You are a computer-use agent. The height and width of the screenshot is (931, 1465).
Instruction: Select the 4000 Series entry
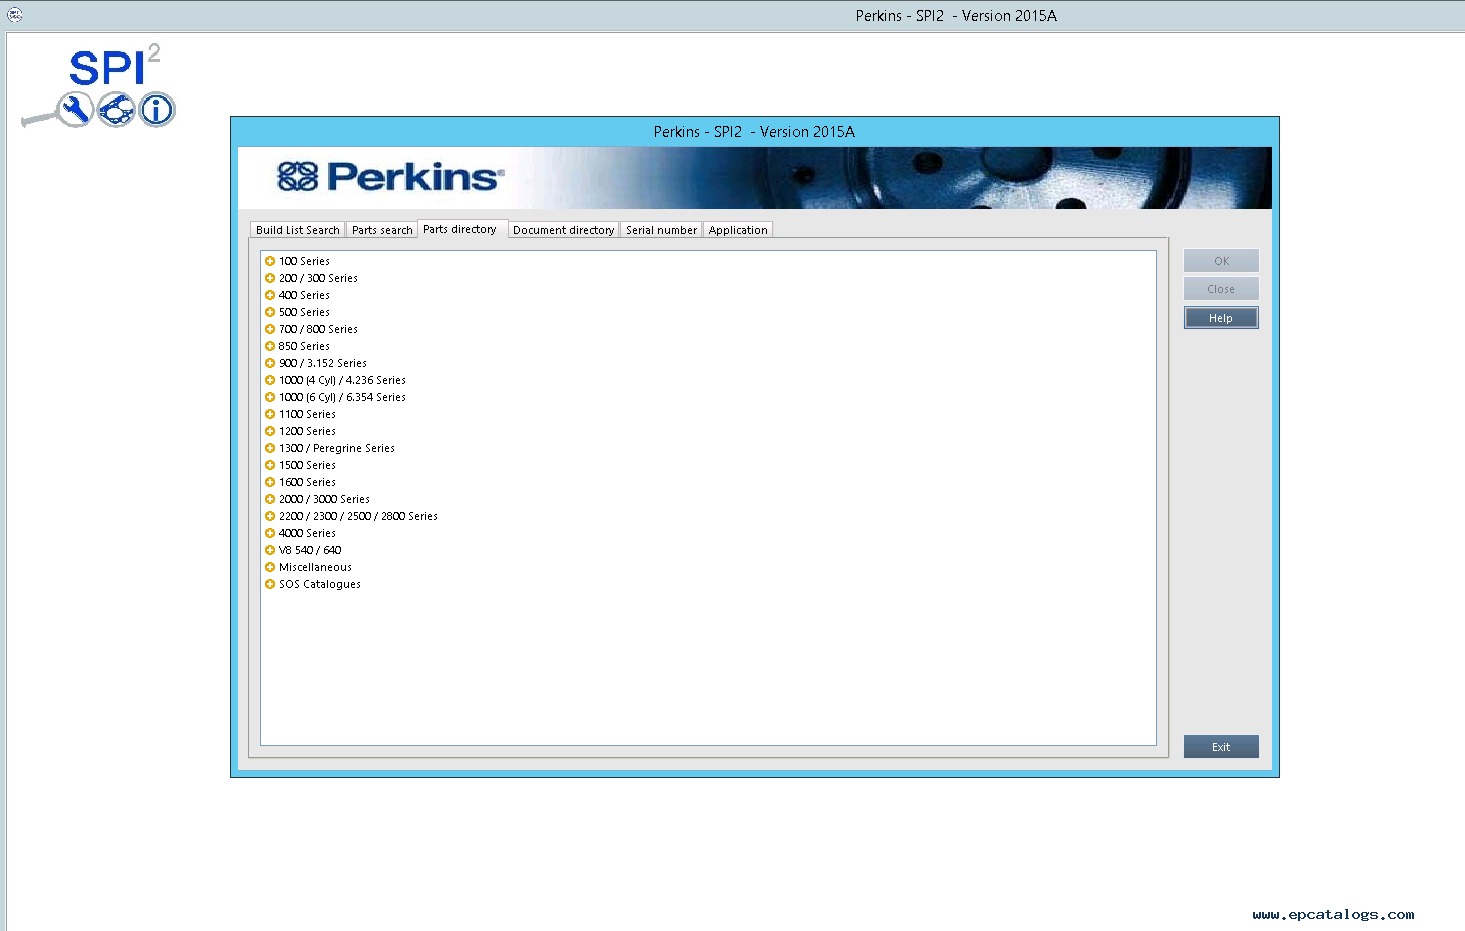pos(307,533)
